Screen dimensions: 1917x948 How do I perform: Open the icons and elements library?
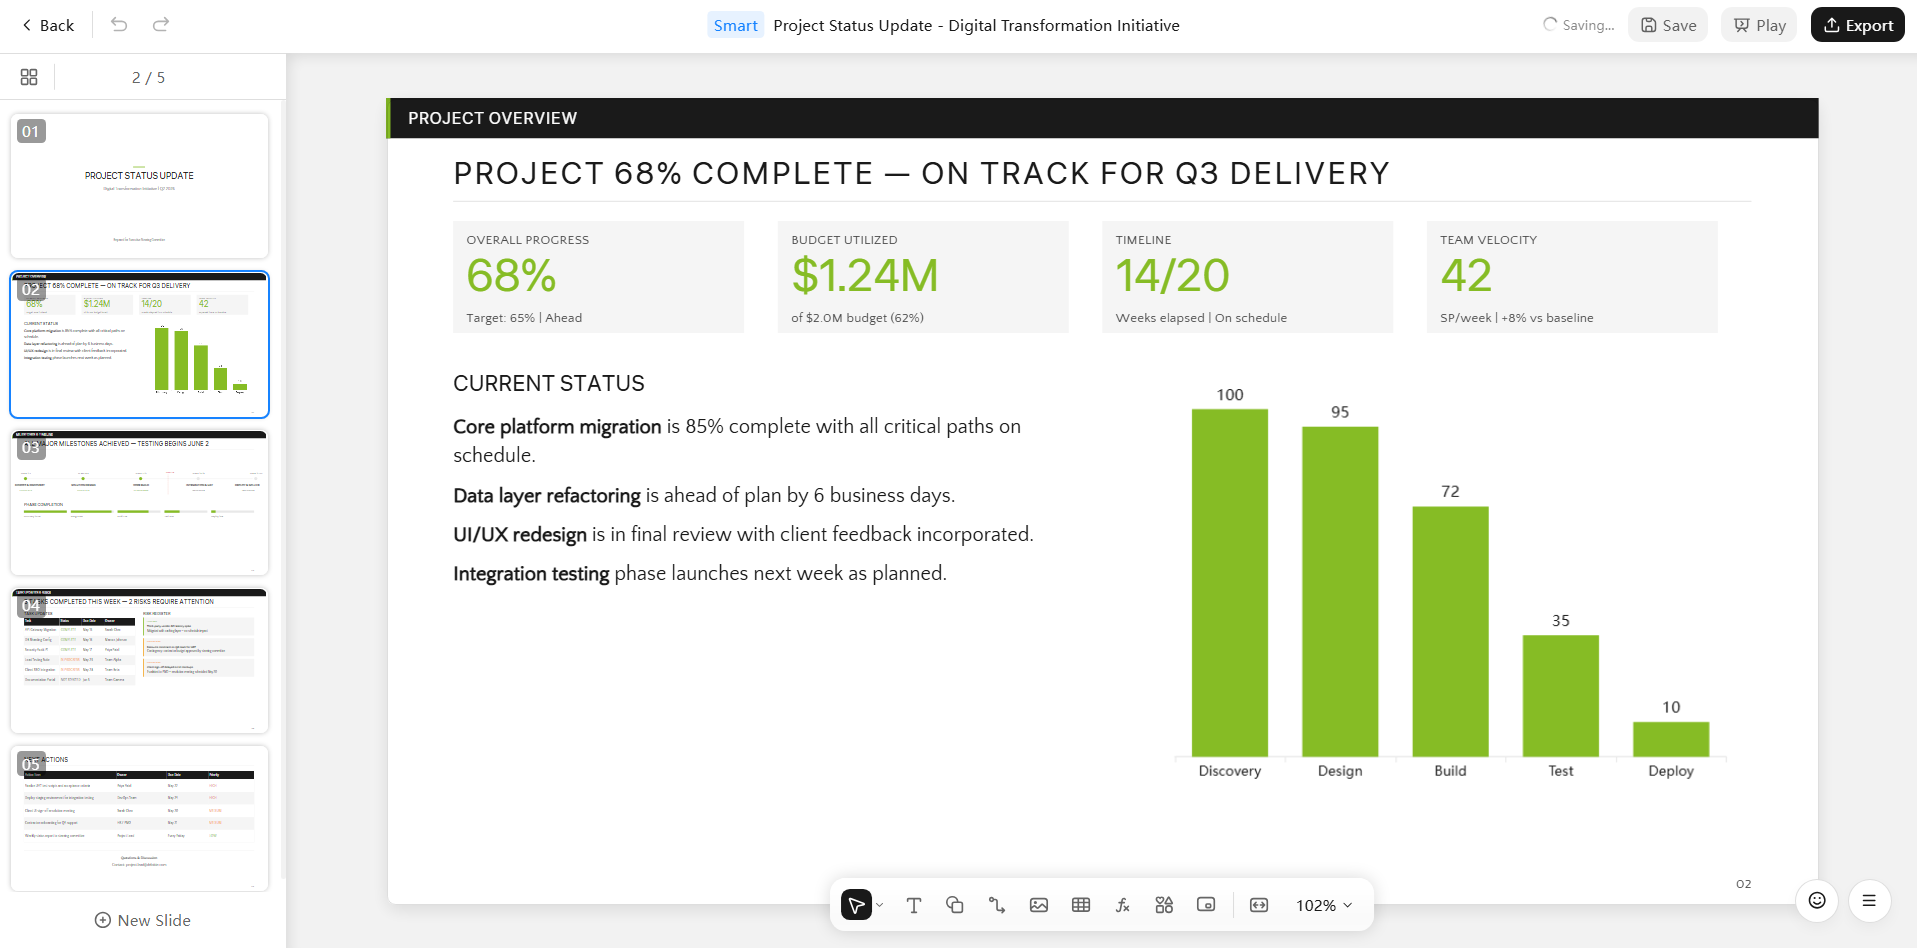click(x=1164, y=905)
